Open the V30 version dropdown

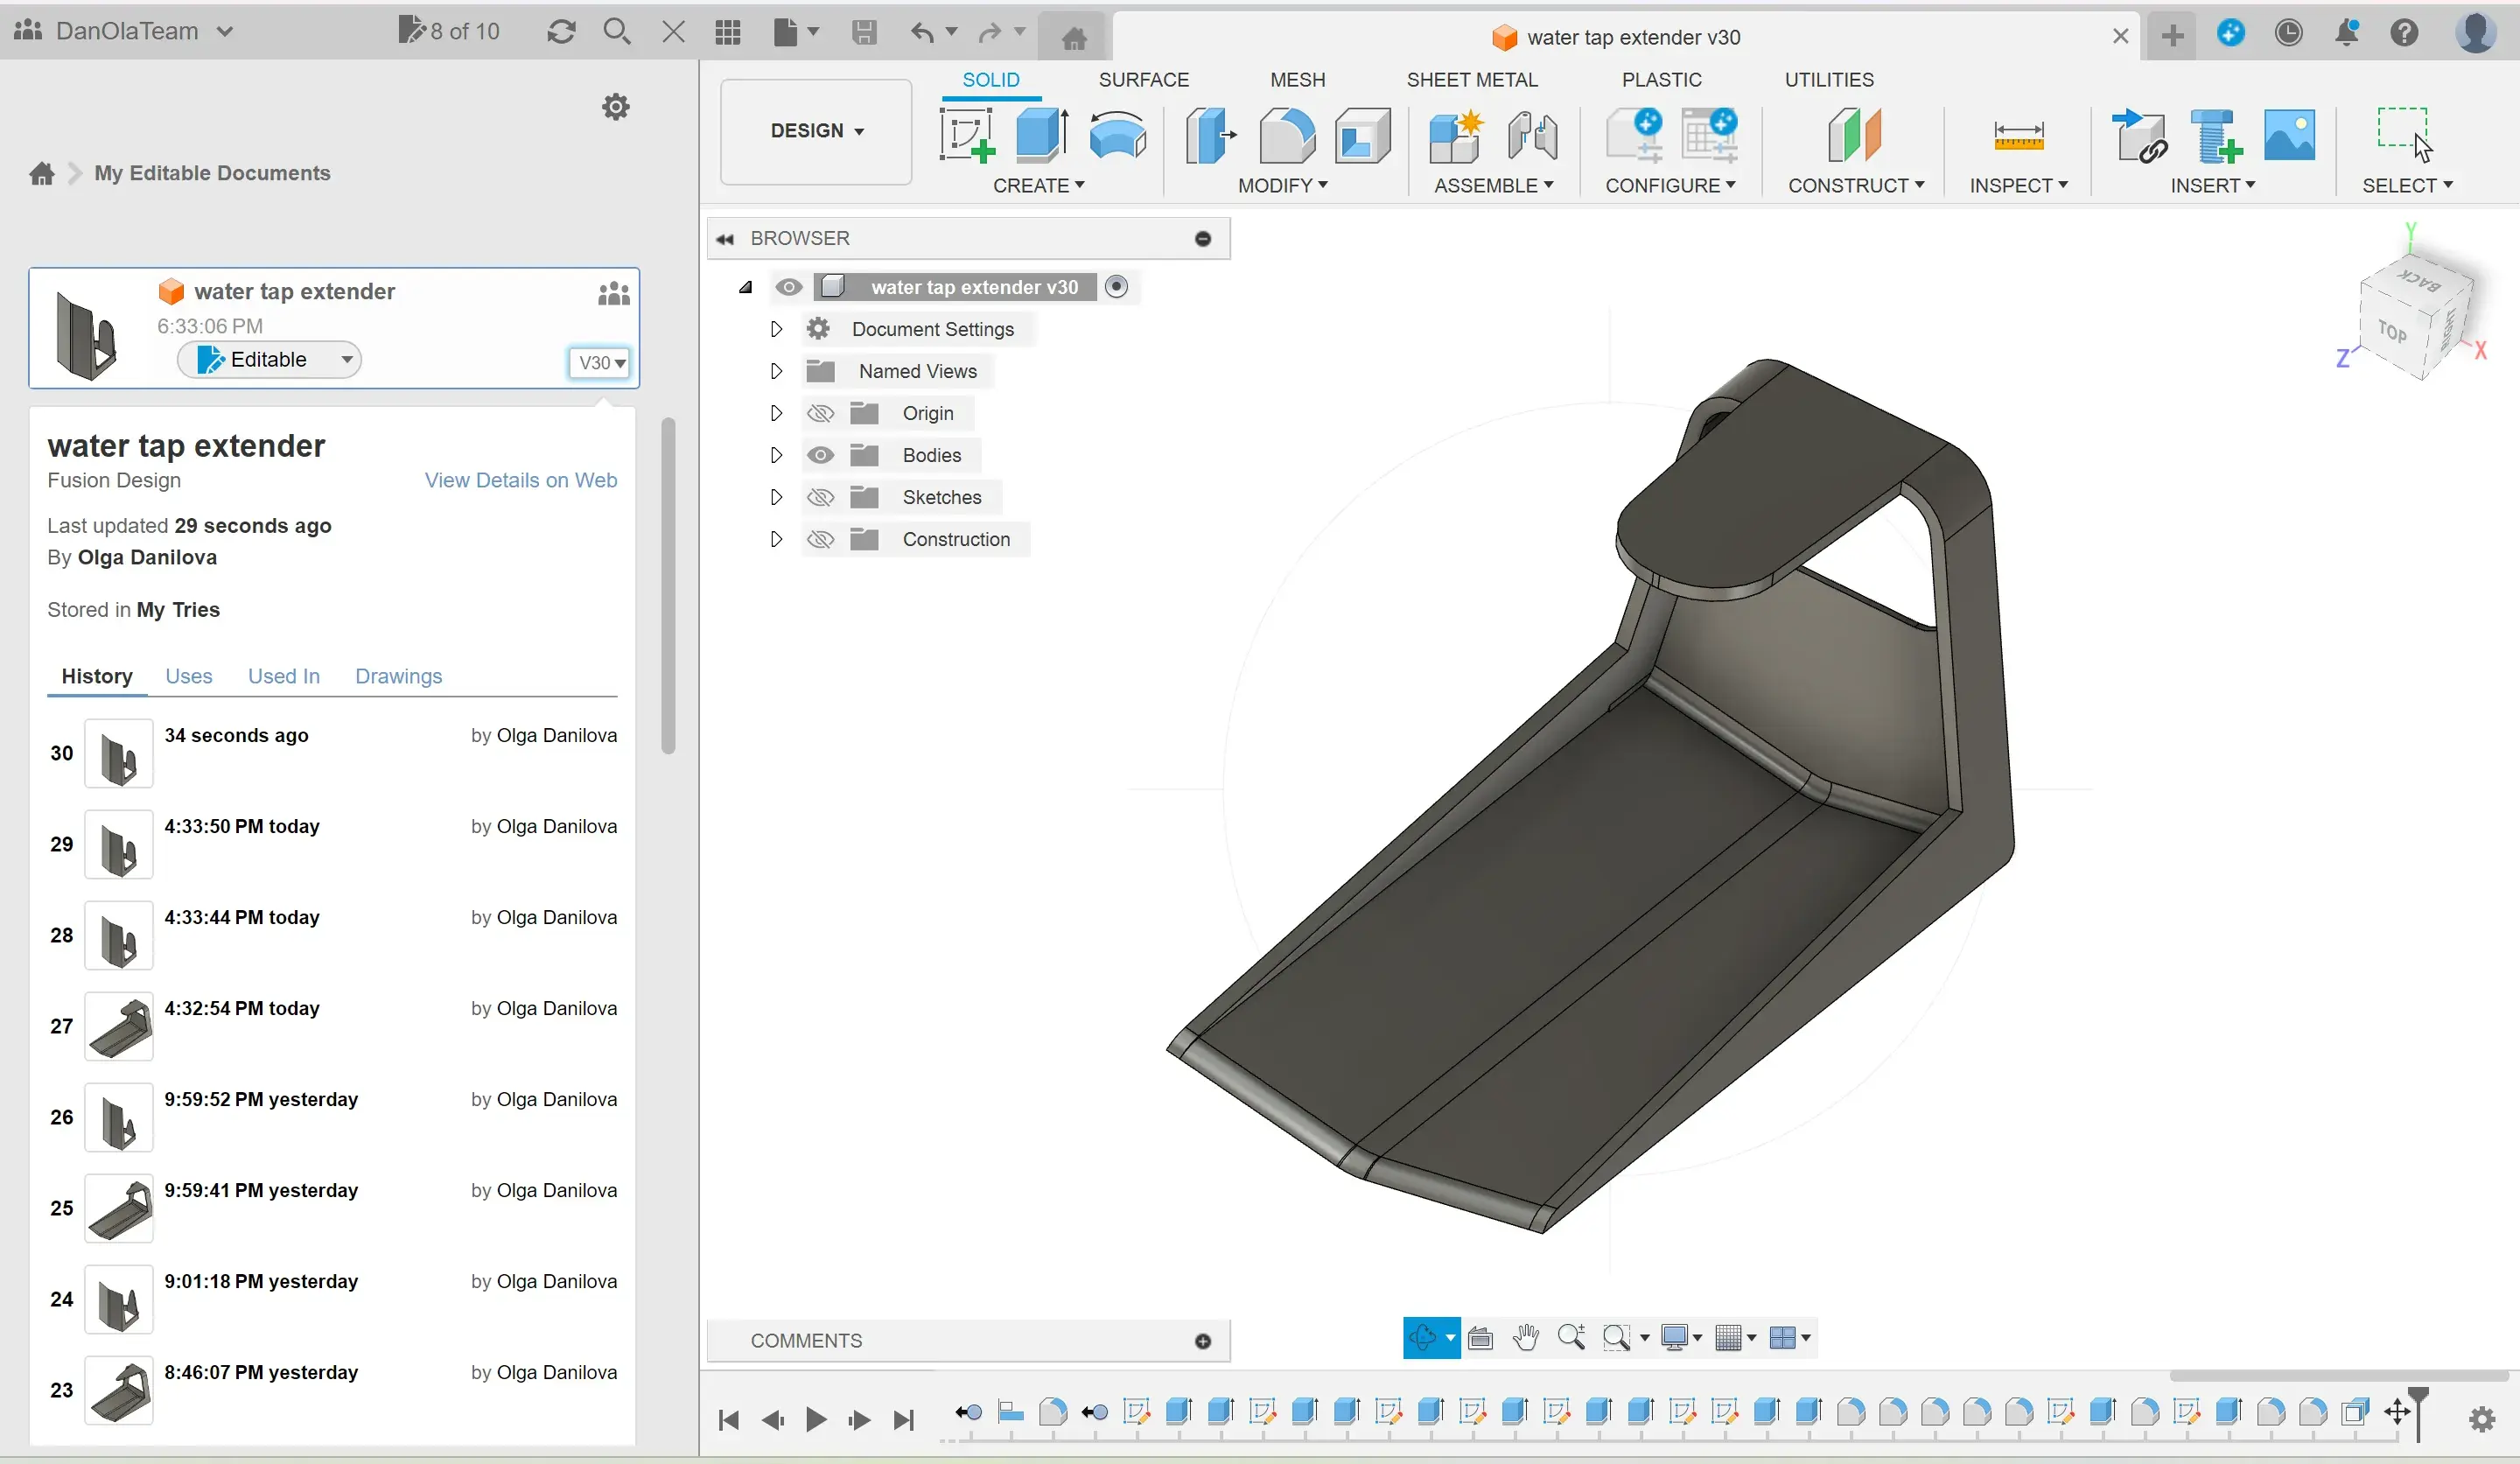601,362
